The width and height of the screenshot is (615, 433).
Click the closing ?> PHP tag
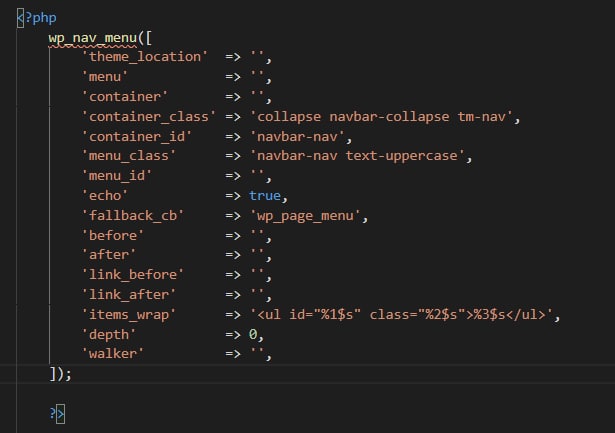pyautogui.click(x=57, y=414)
